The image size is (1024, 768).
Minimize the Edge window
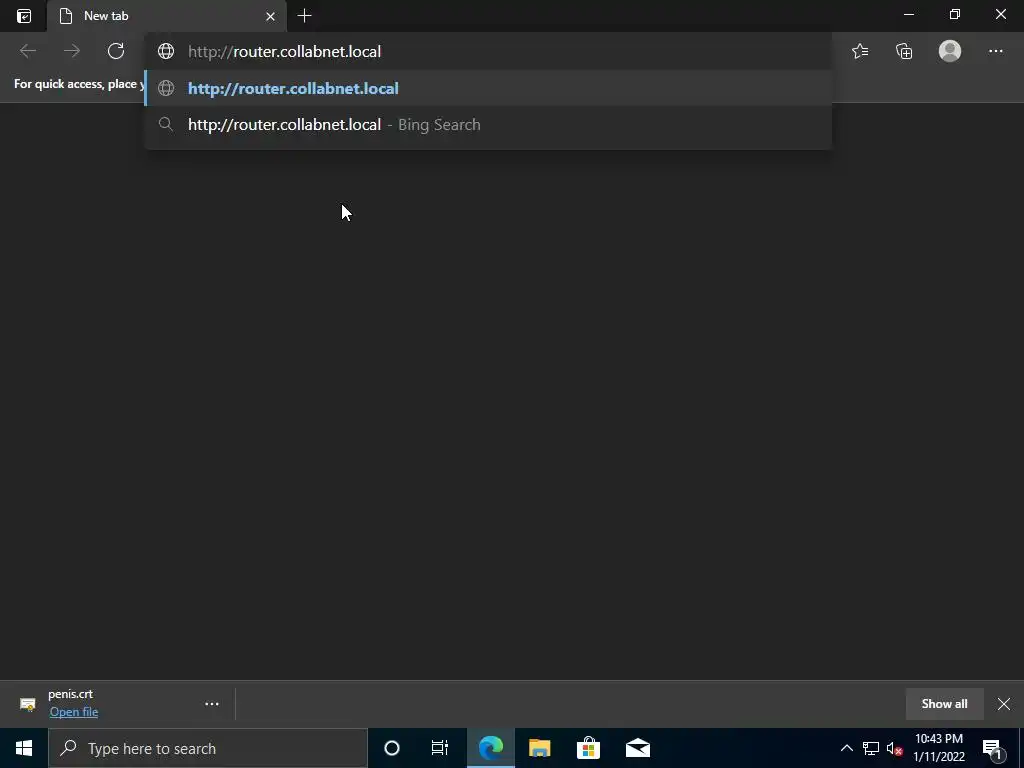click(909, 14)
